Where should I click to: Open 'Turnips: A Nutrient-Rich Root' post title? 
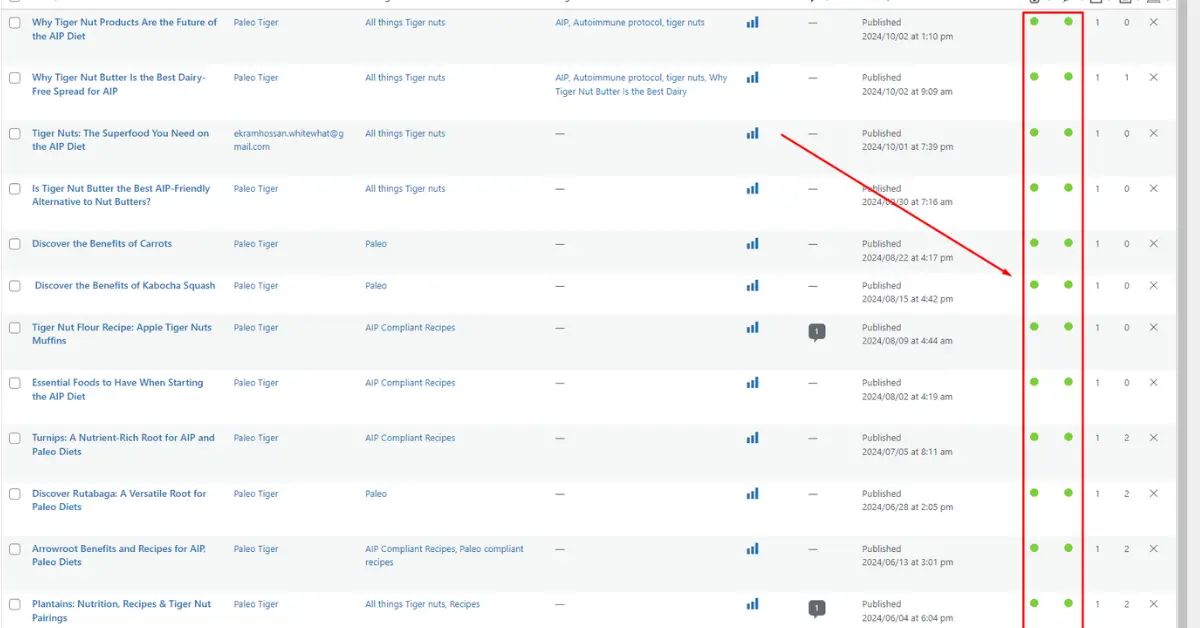123,438
